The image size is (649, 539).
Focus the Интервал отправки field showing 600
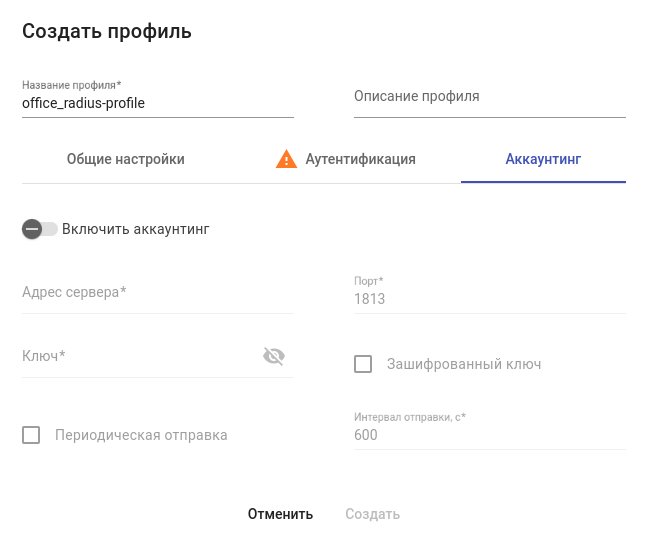point(489,435)
